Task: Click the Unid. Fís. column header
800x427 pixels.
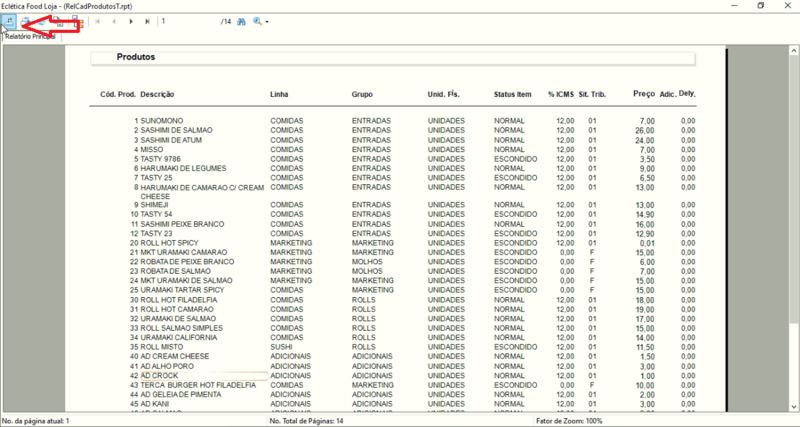Action: pyautogui.click(x=443, y=94)
